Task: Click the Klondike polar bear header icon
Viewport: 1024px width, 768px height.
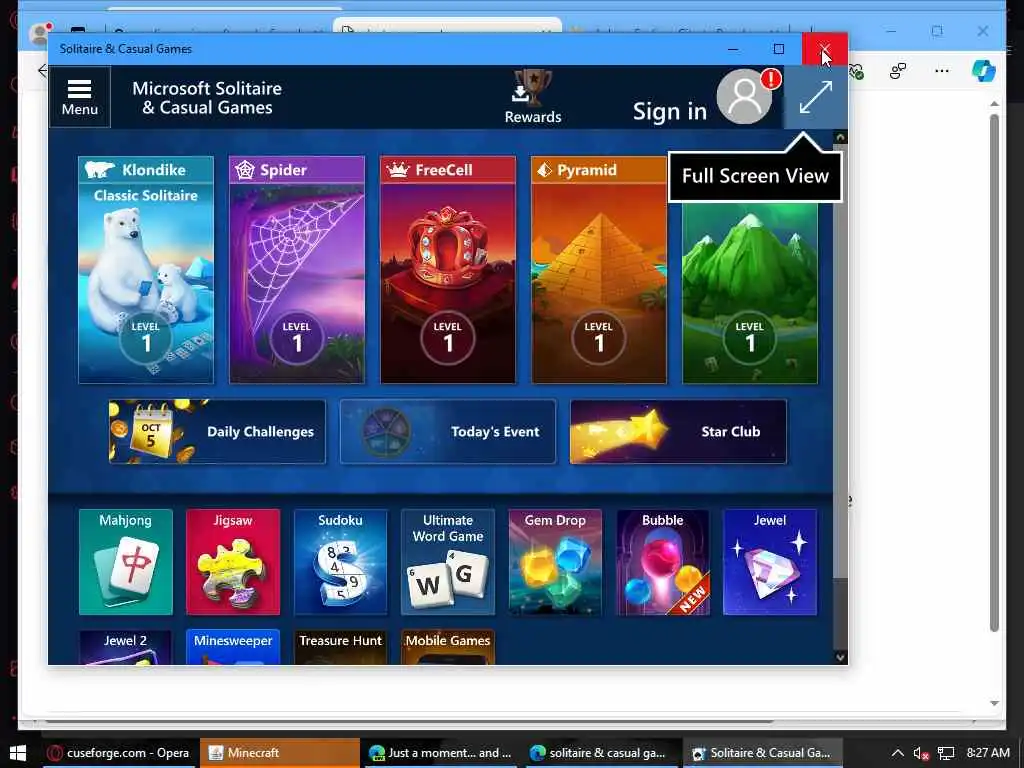Action: point(99,170)
